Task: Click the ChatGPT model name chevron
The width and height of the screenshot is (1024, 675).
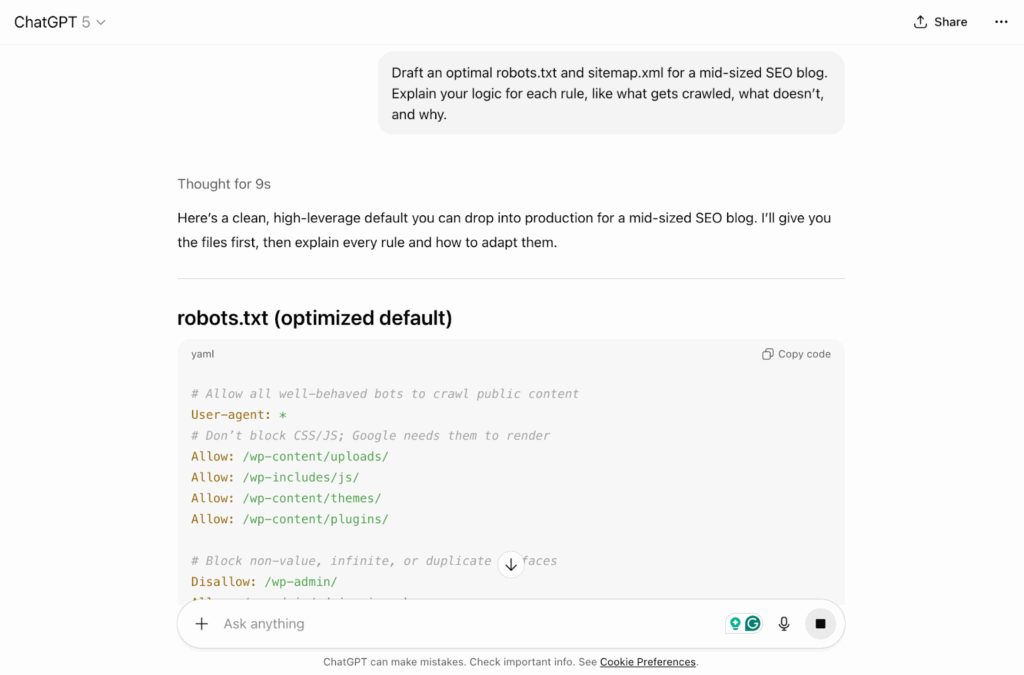Action: [x=101, y=22]
